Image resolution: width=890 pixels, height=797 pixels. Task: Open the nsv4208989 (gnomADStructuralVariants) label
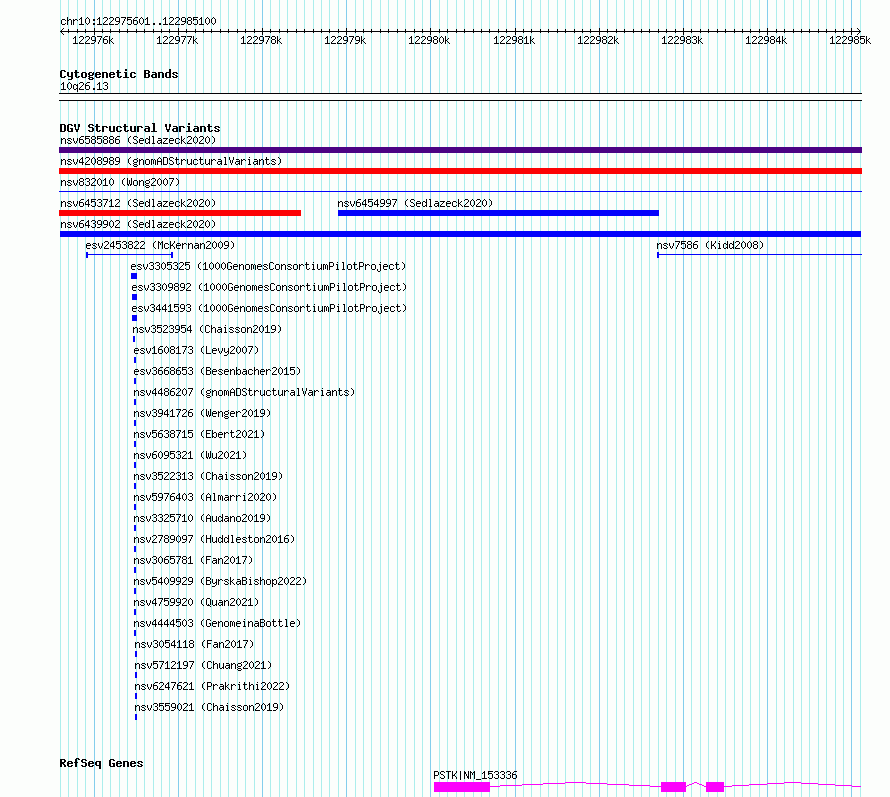pyautogui.click(x=171, y=161)
